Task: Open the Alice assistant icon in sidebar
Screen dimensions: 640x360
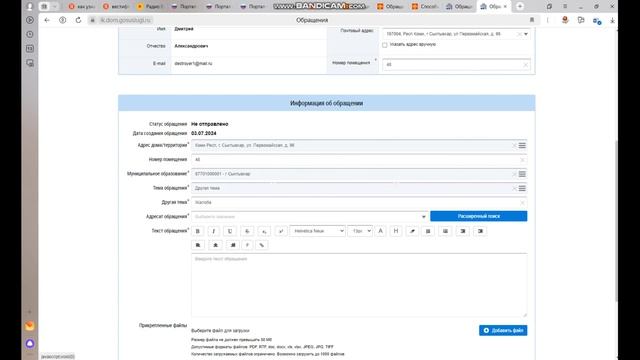Action: (x=30, y=343)
